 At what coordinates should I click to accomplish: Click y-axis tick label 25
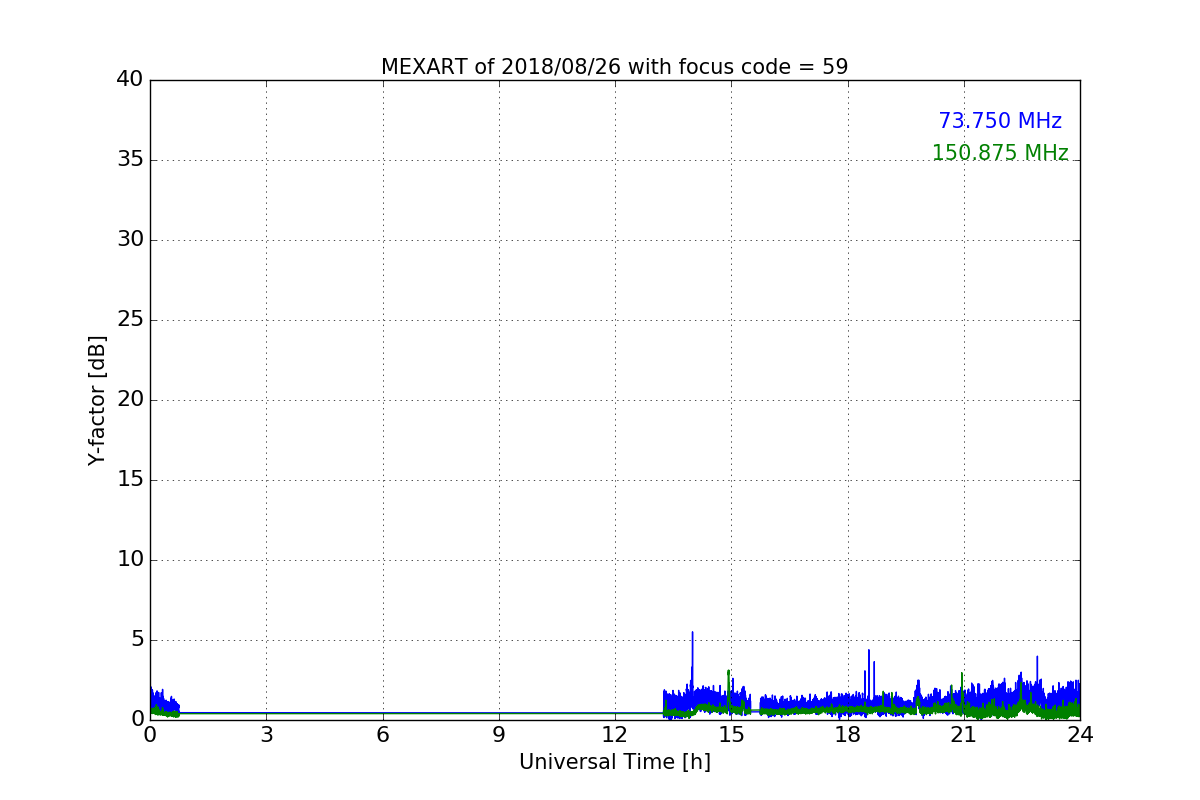pyautogui.click(x=130, y=319)
